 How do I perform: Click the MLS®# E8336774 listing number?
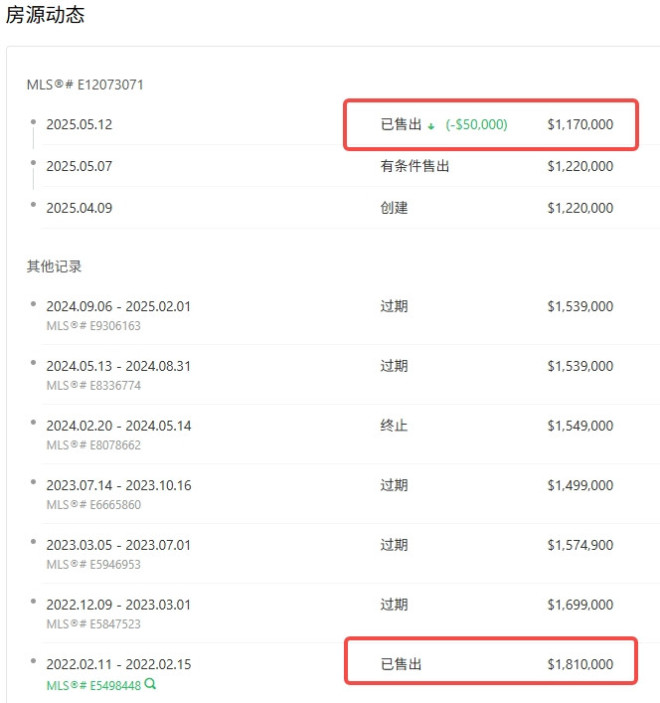tap(93, 385)
